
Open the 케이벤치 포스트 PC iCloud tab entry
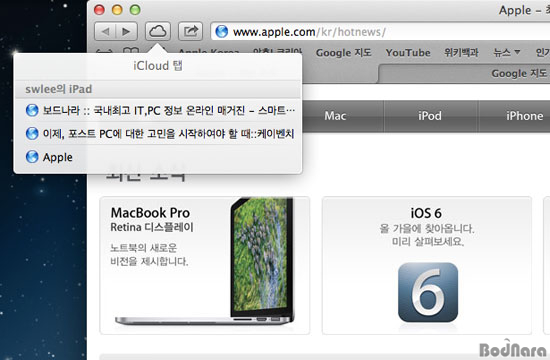coord(158,134)
